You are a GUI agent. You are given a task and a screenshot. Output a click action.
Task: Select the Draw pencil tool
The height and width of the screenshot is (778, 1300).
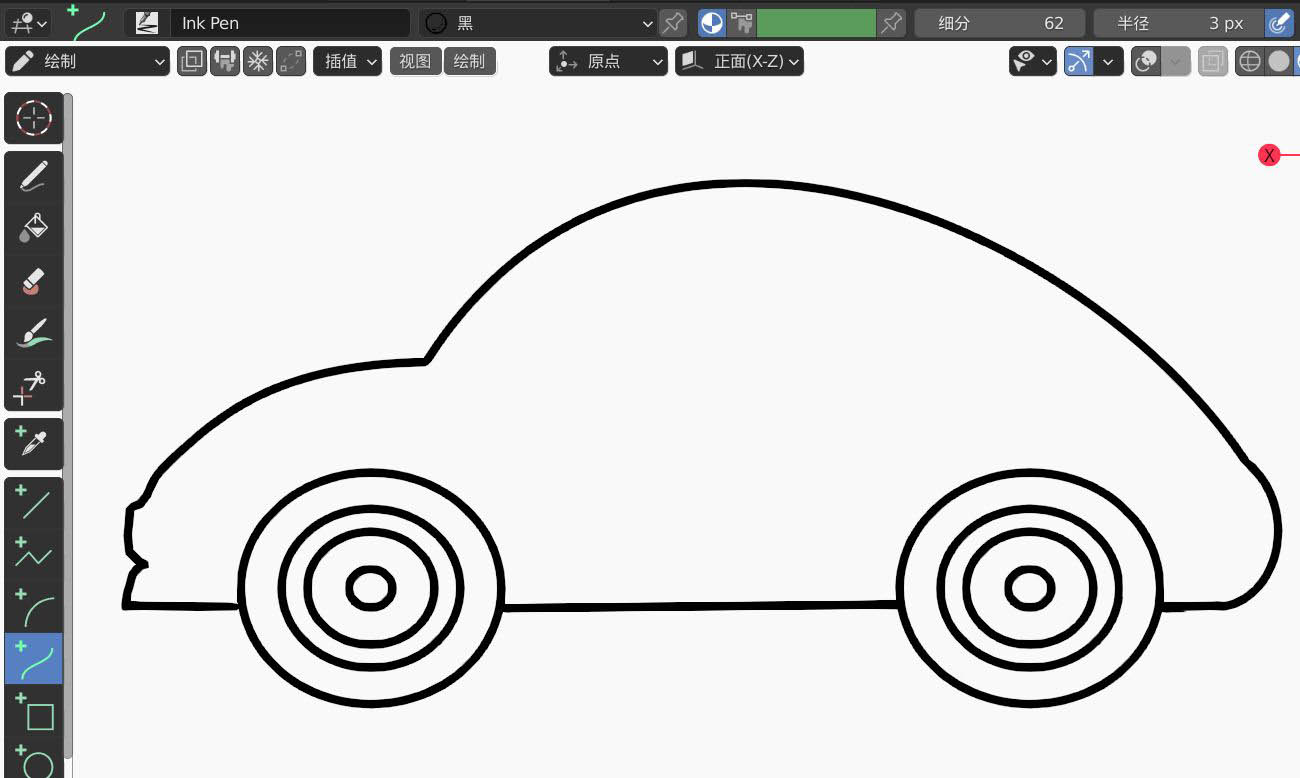[x=34, y=177]
